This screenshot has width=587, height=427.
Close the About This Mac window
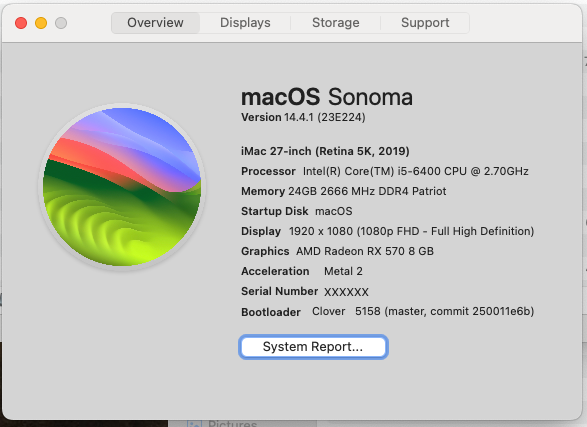coord(21,23)
